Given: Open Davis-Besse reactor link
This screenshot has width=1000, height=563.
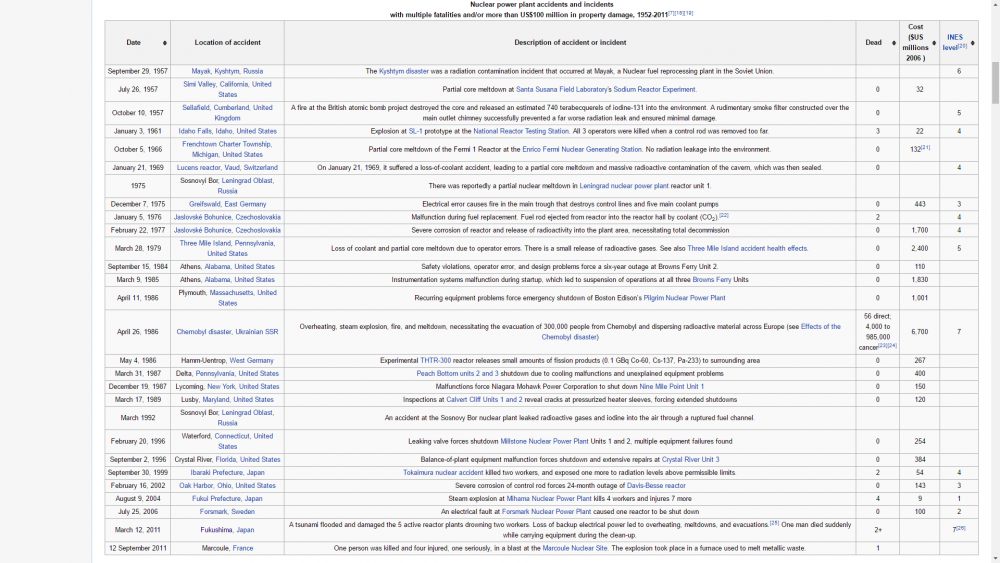Looking at the screenshot, I should click(656, 486).
